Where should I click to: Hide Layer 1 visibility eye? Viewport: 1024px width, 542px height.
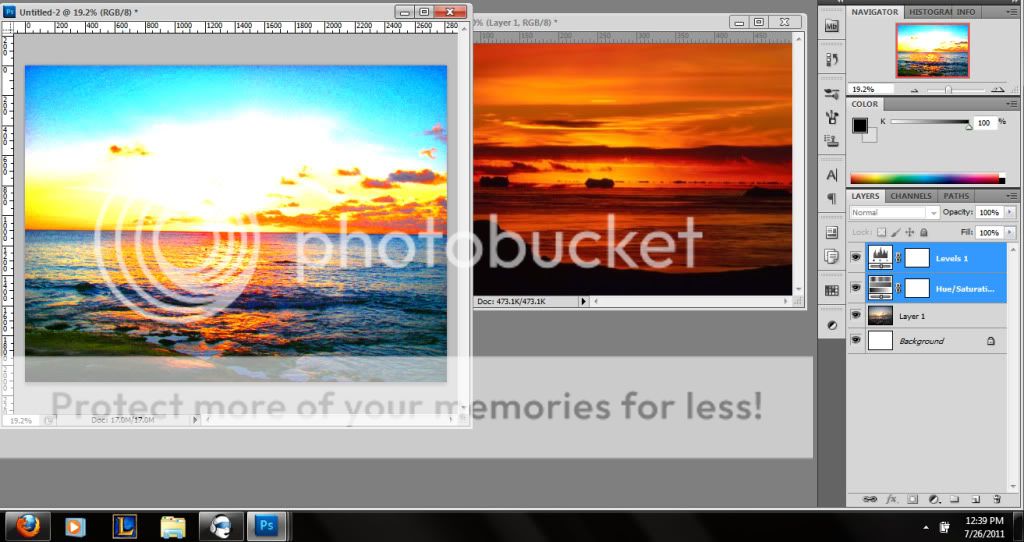tap(856, 315)
